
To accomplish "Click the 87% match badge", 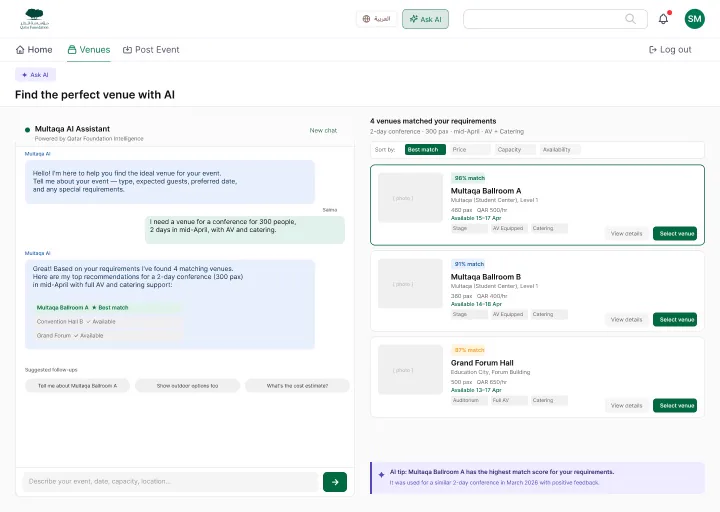I will (x=469, y=349).
